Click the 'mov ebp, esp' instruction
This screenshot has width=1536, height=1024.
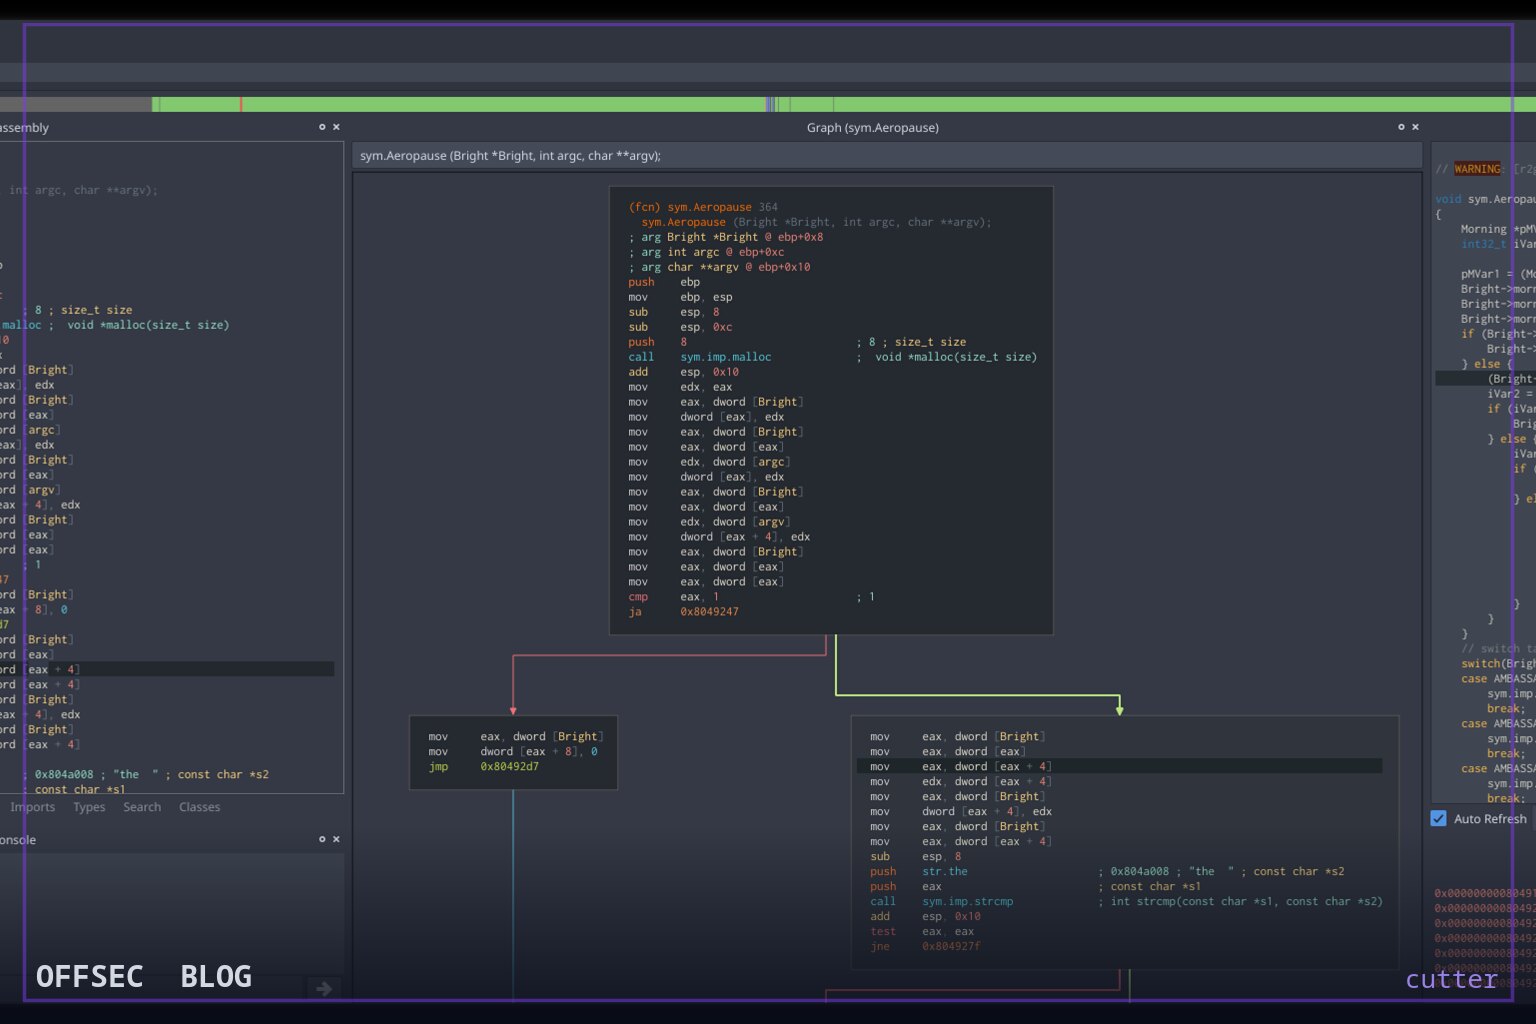(680, 297)
